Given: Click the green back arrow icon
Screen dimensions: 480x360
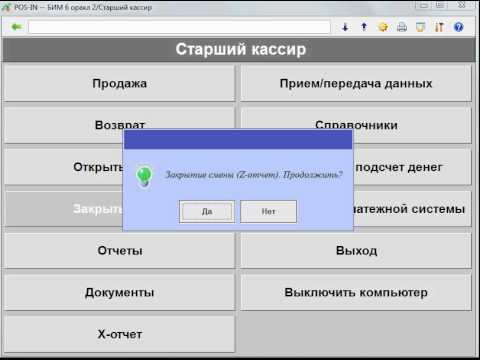Looking at the screenshot, I should tap(16, 27).
